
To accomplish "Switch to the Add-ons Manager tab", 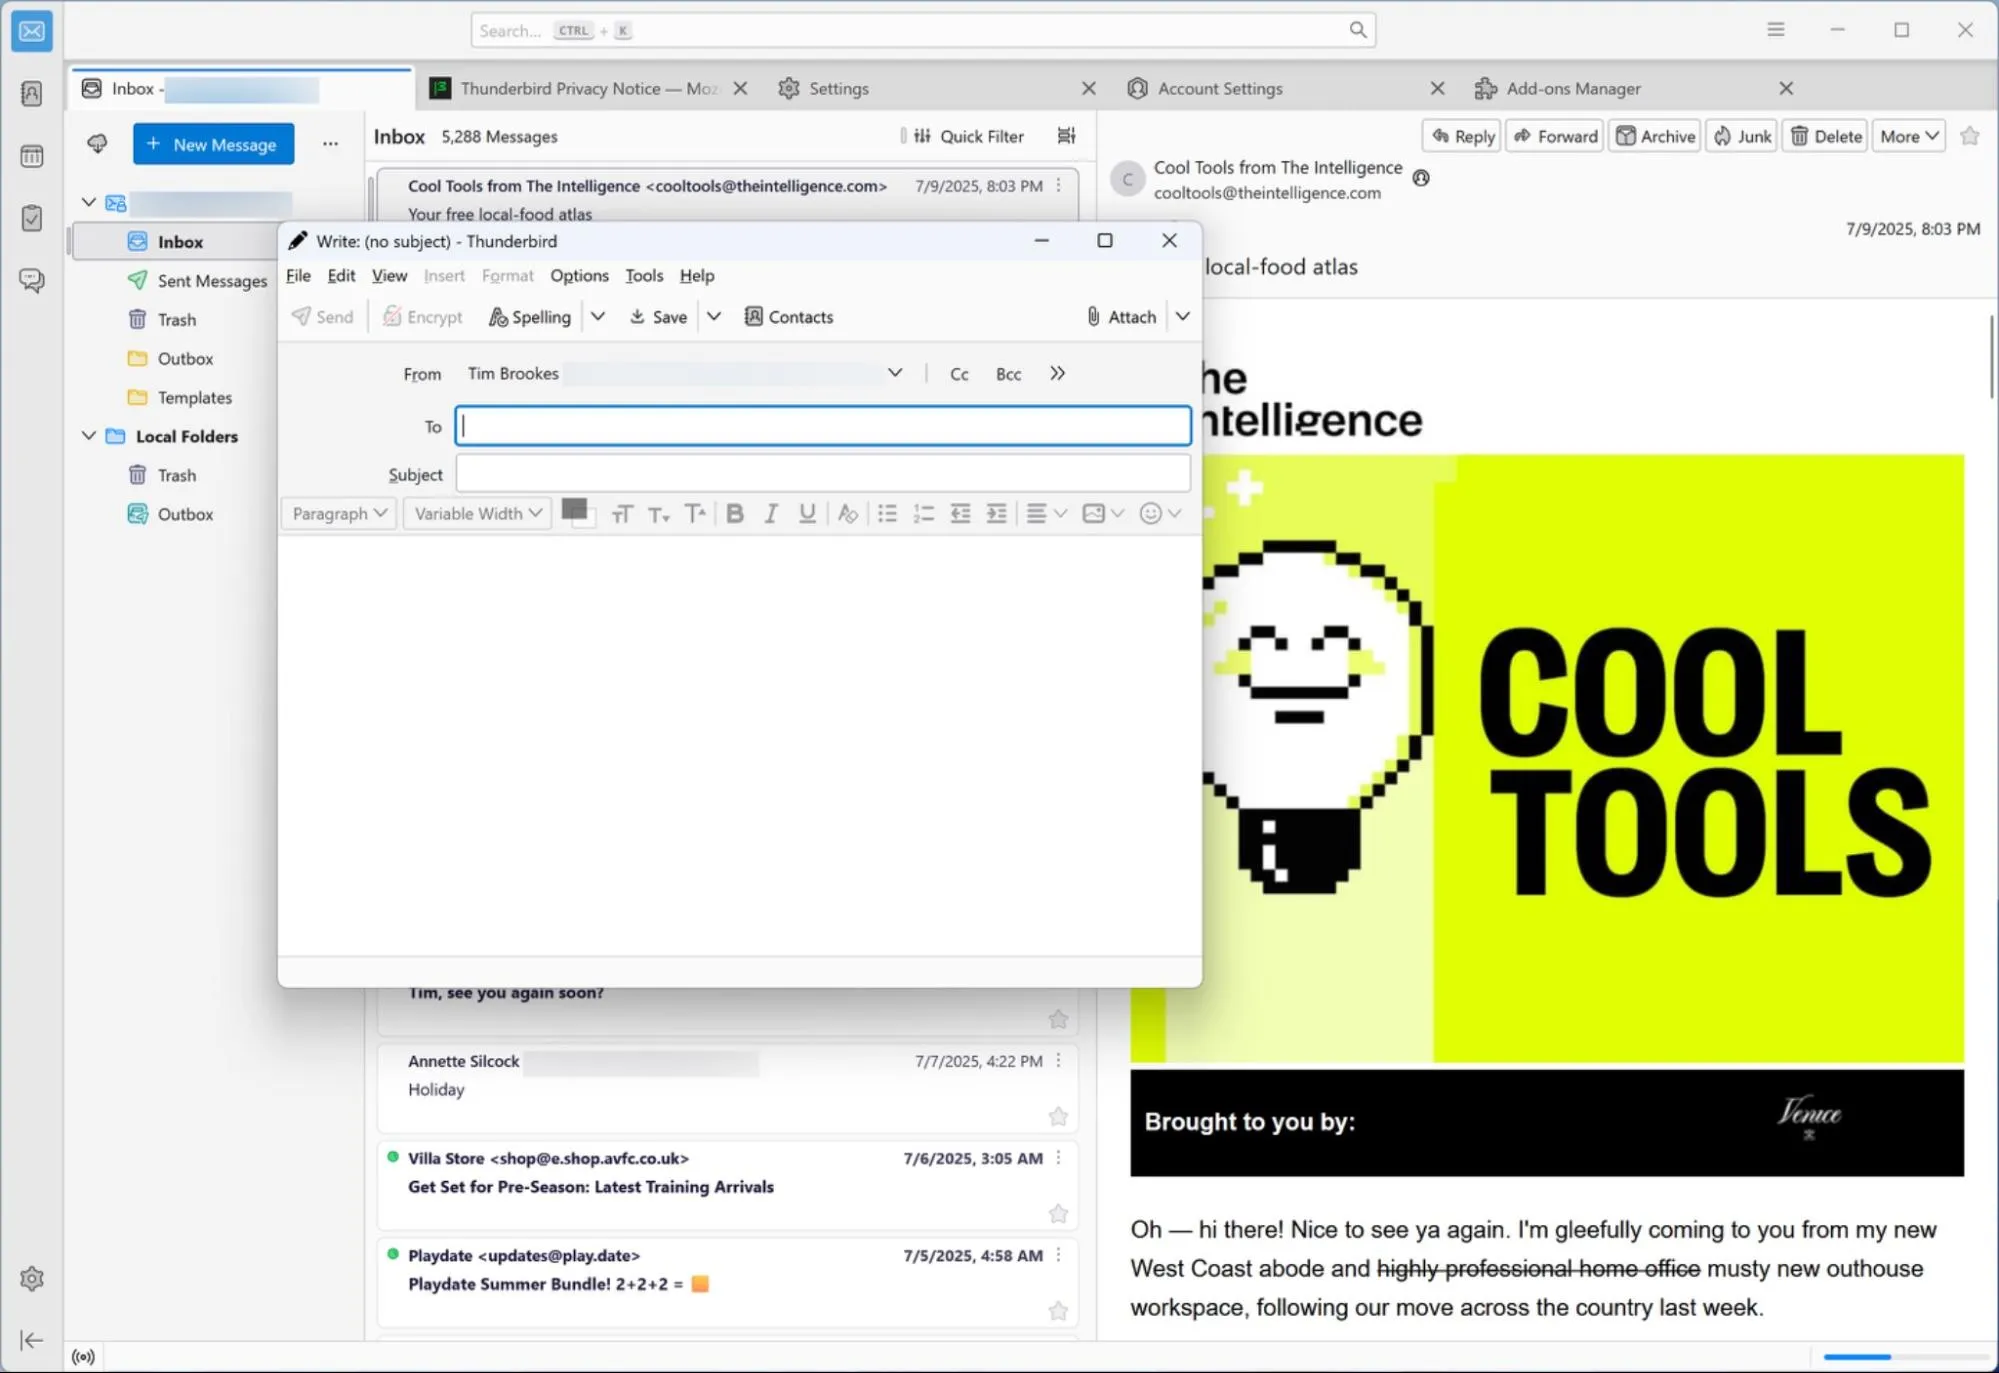I will [1572, 88].
